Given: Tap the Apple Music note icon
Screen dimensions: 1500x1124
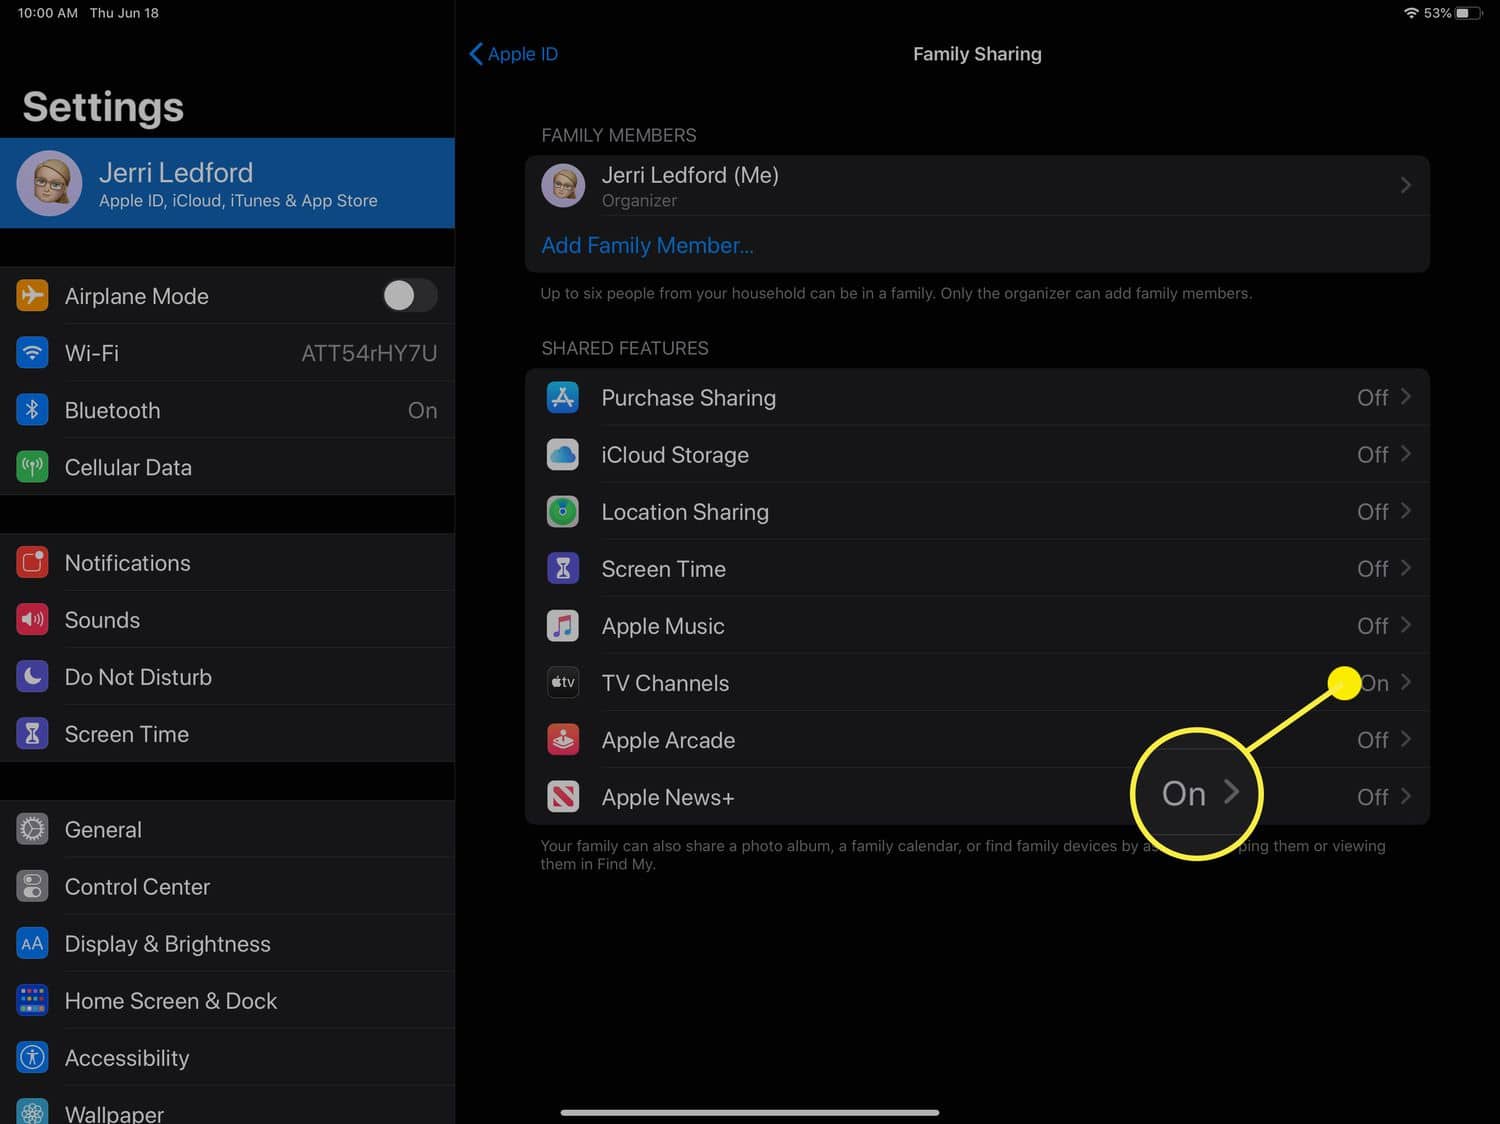Looking at the screenshot, I should point(563,626).
